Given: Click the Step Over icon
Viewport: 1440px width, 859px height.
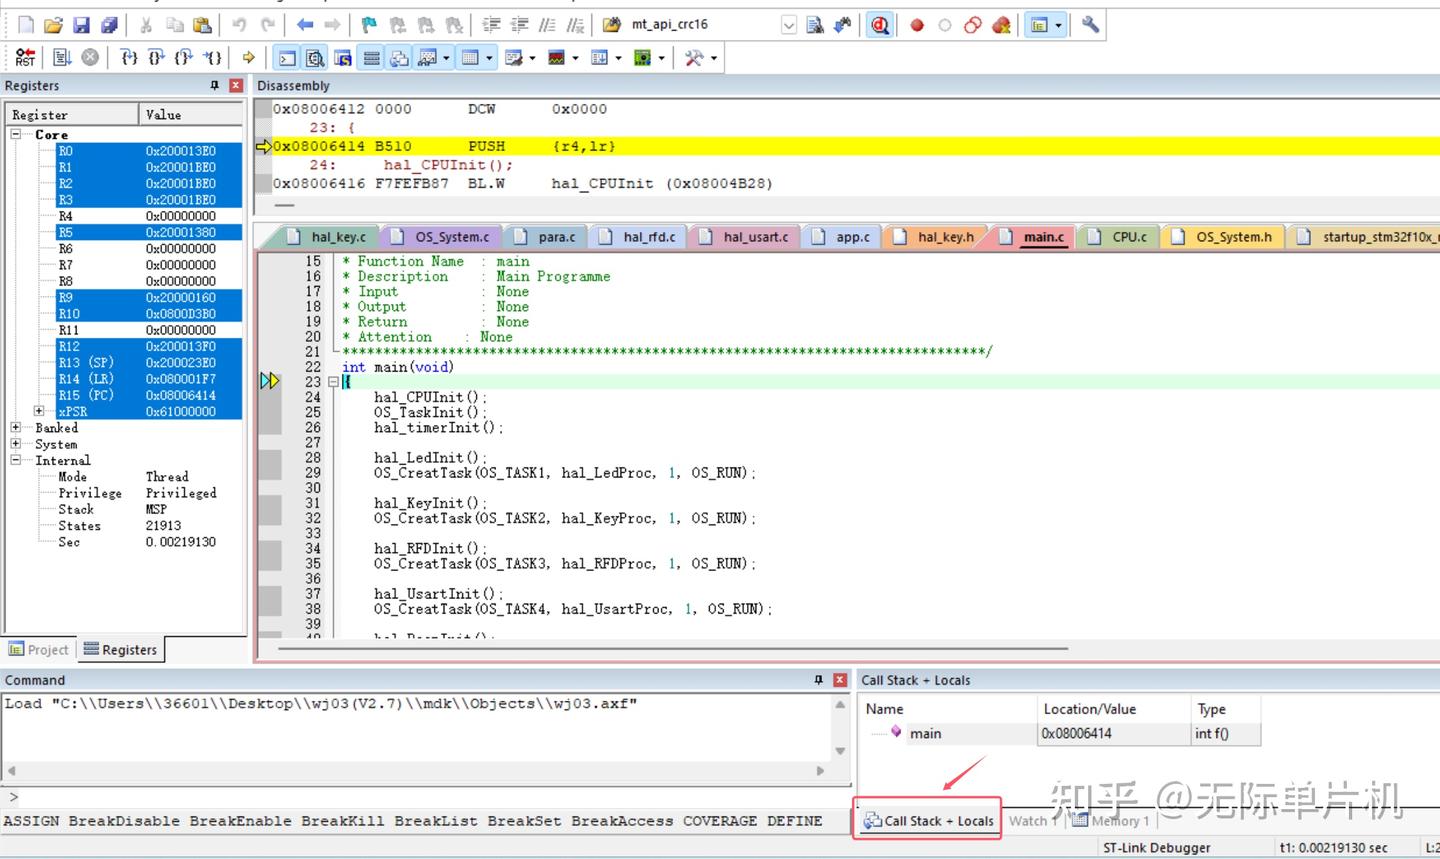Looking at the screenshot, I should coord(156,58).
